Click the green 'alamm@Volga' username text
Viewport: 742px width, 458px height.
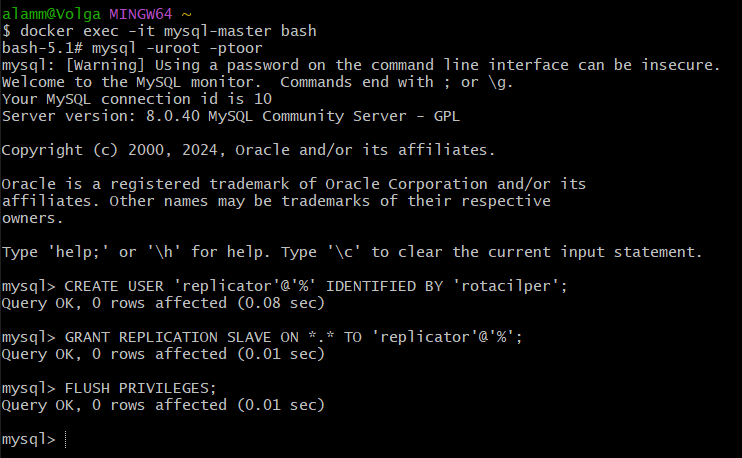51,14
